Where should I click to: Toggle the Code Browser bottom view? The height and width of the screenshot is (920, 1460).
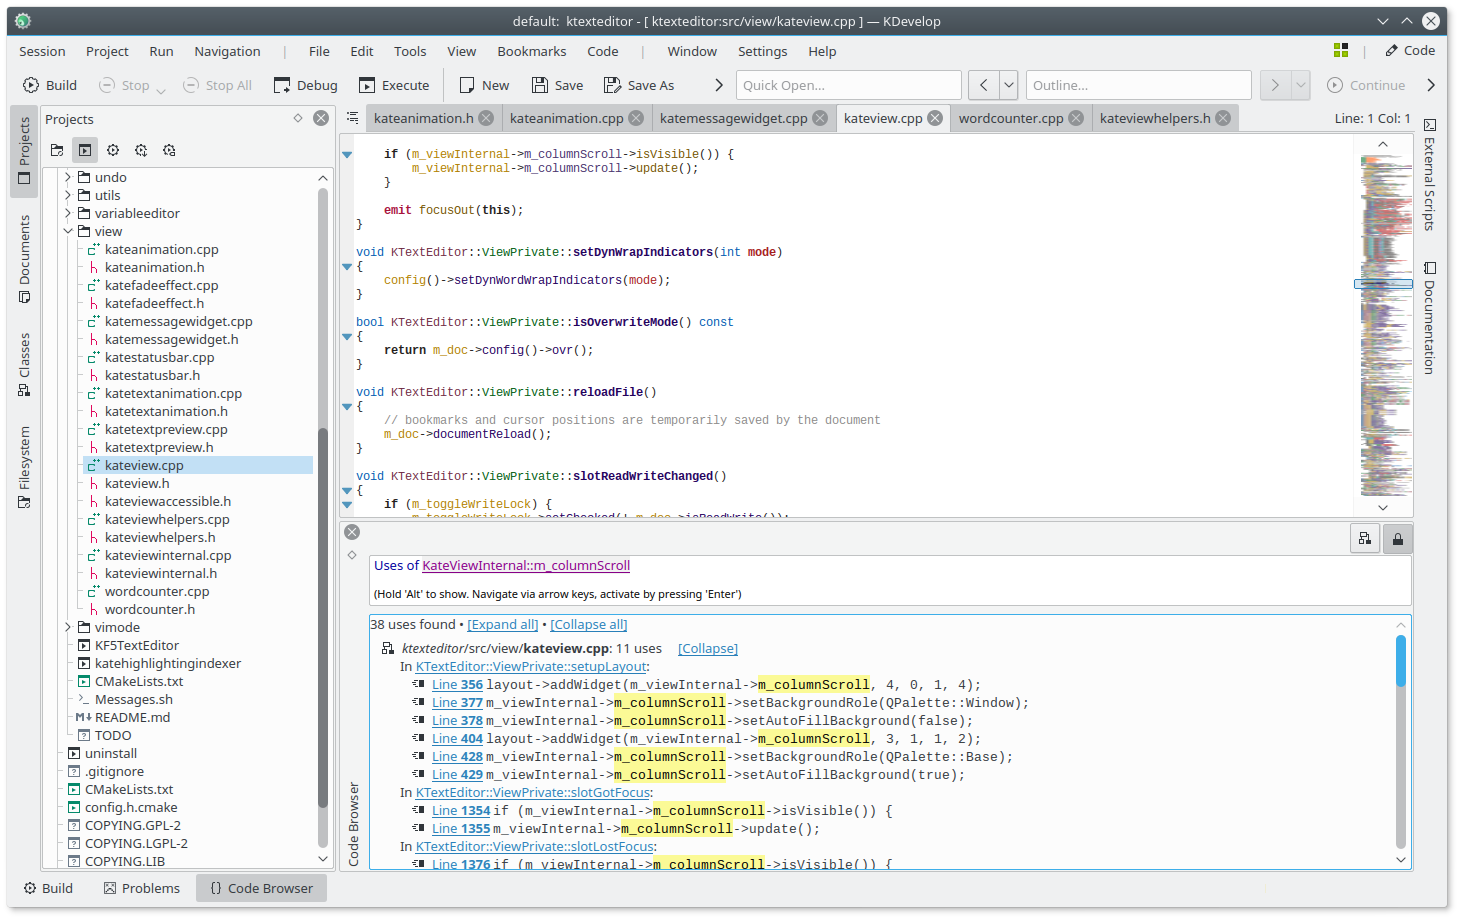click(x=261, y=888)
